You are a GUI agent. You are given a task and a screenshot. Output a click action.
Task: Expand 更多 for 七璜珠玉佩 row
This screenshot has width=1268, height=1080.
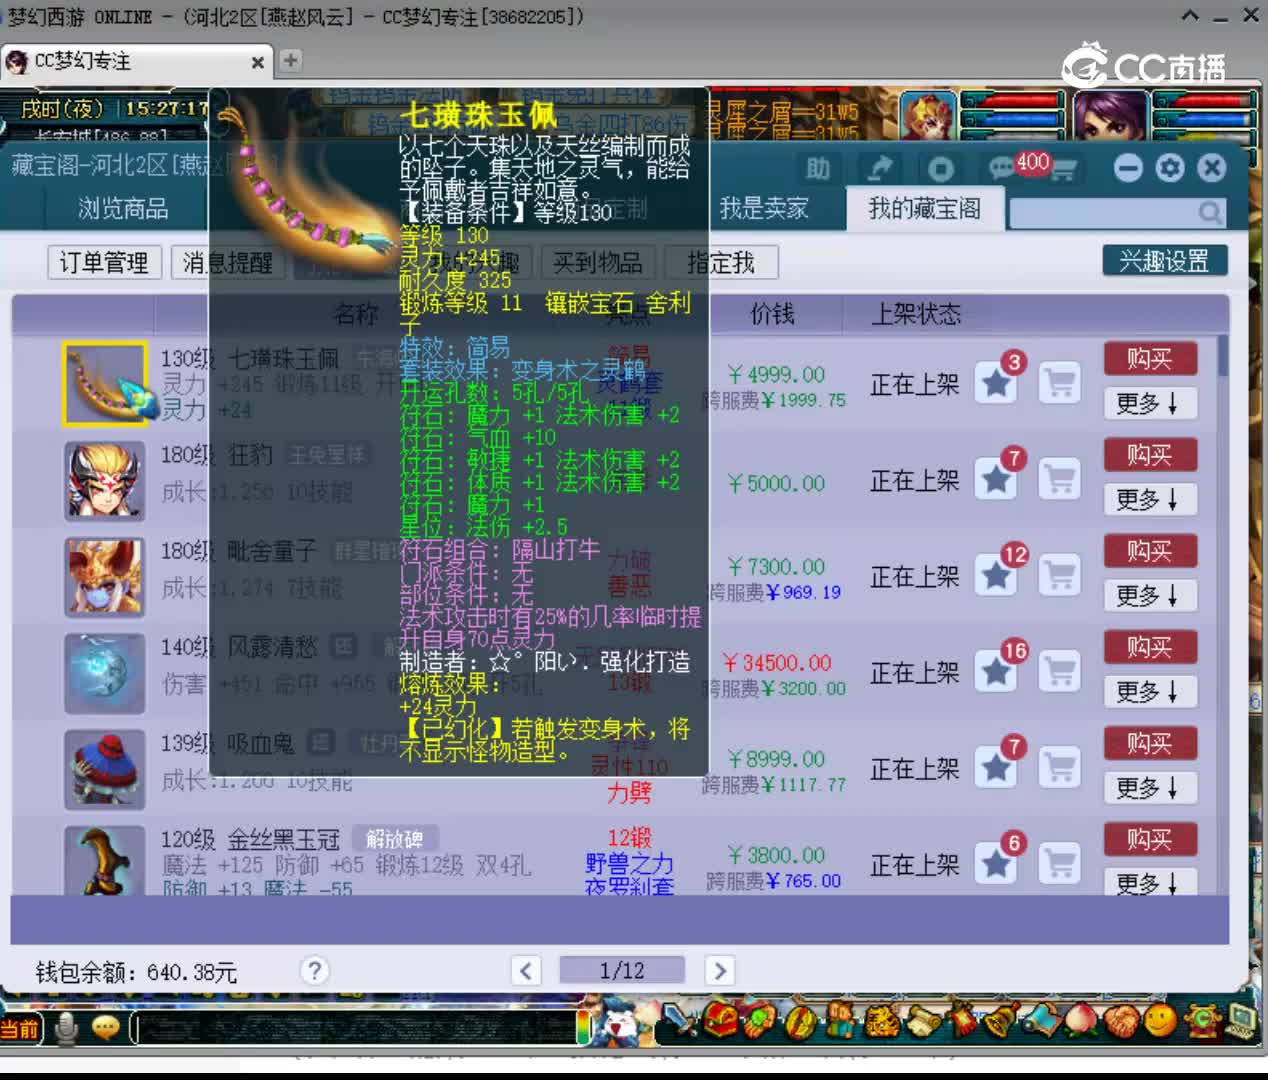point(1150,403)
